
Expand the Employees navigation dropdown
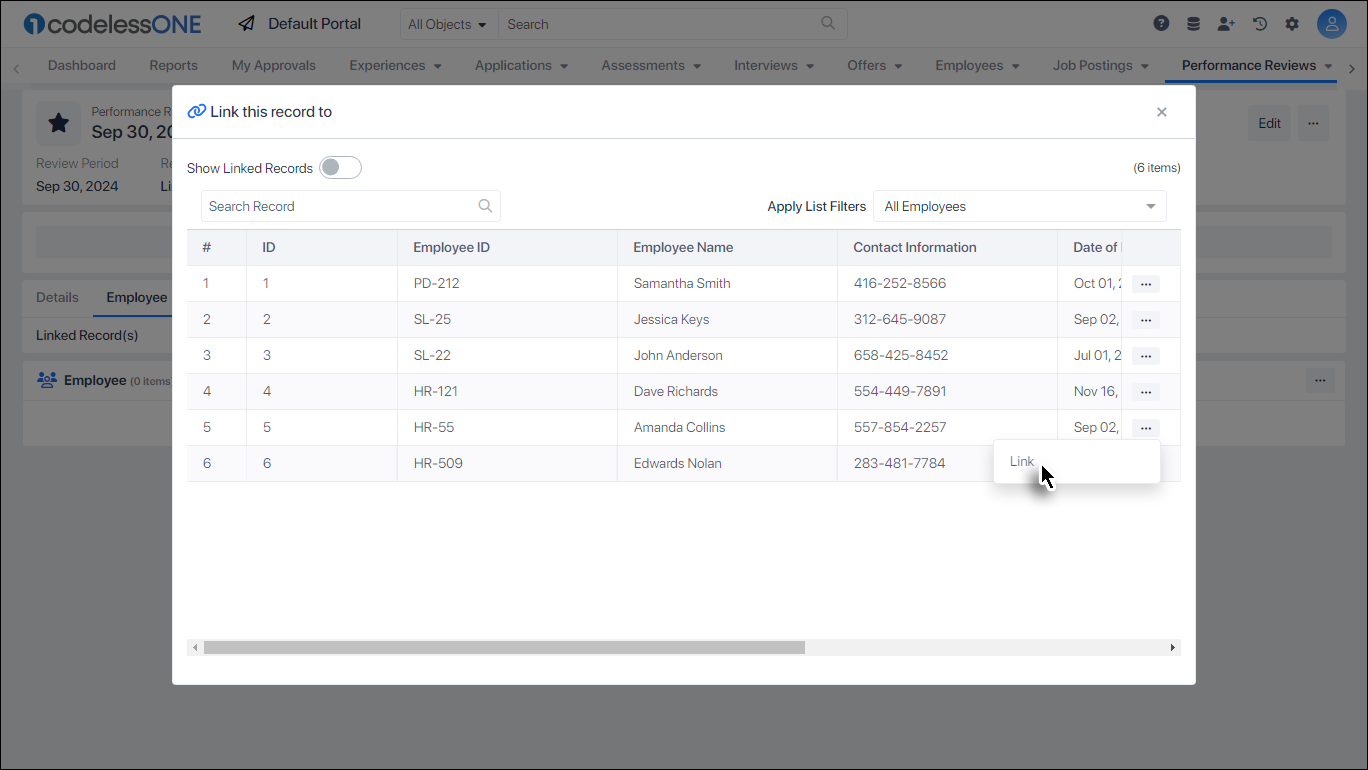pyautogui.click(x=977, y=65)
